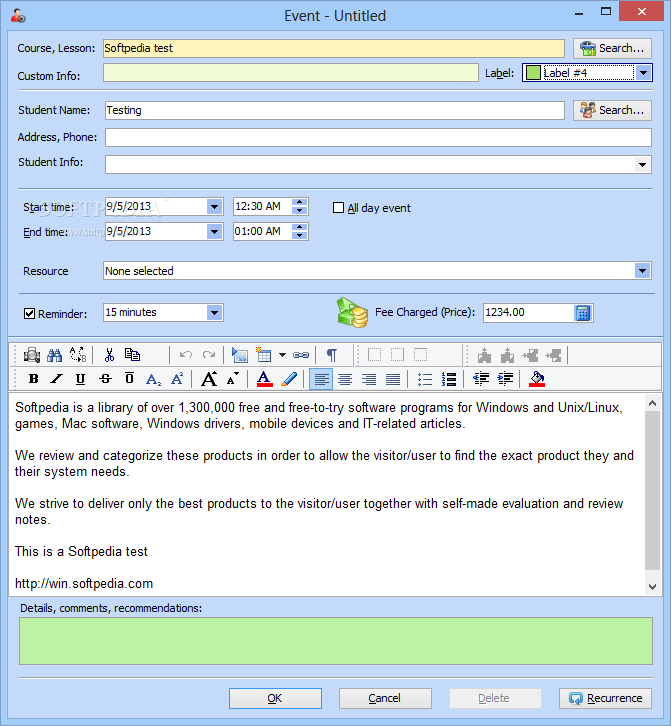
Task: Click the Course, Lesson field
Action: coord(333,48)
